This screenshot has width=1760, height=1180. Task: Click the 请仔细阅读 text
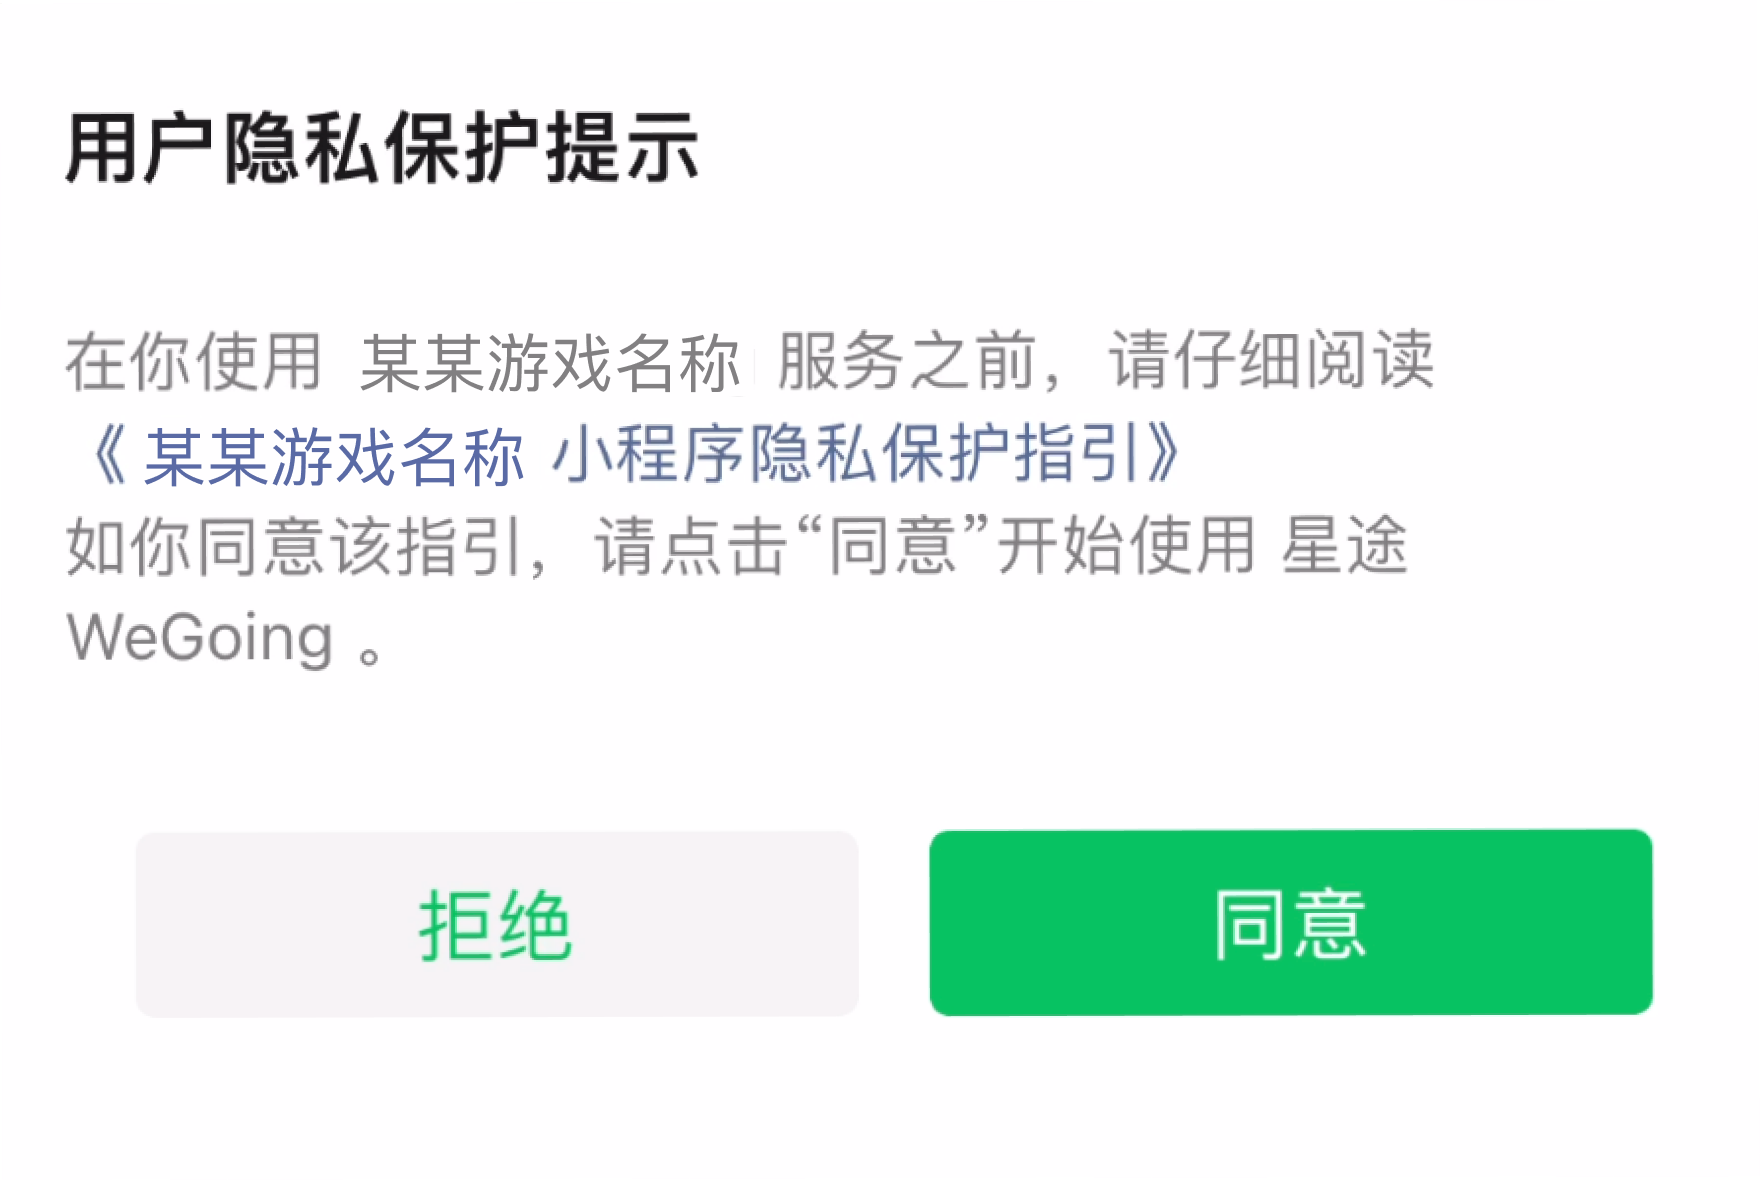coord(1272,360)
